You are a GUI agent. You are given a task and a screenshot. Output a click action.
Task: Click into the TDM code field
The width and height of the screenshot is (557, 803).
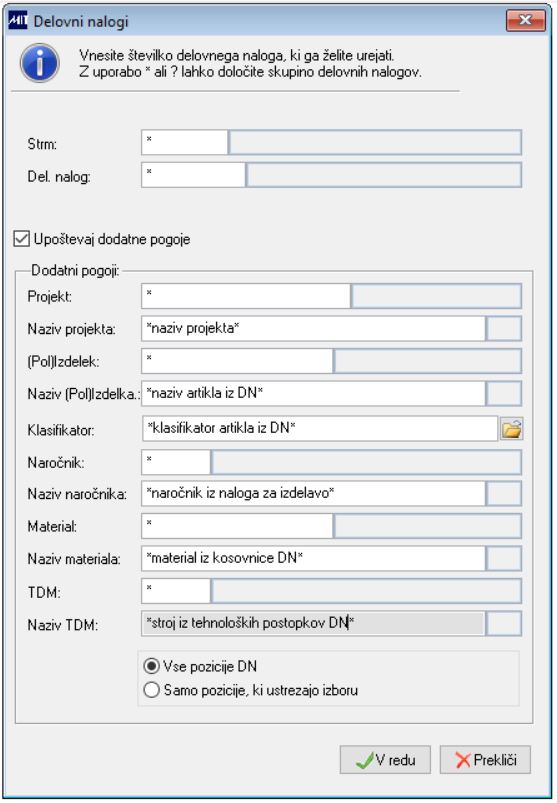coord(176,591)
